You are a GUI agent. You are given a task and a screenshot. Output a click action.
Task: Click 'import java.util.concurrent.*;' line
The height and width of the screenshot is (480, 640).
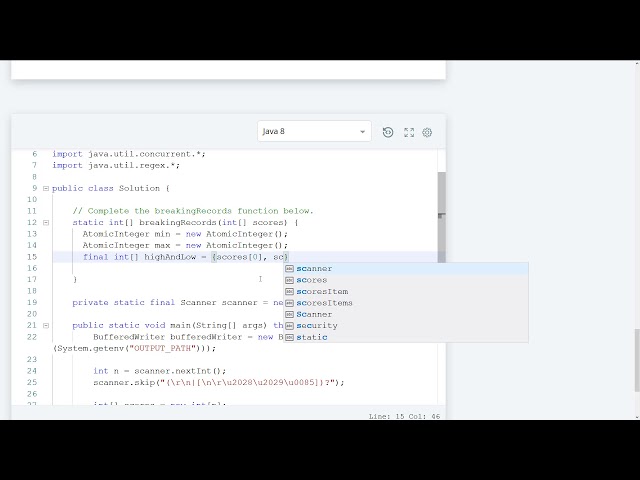click(x=129, y=154)
